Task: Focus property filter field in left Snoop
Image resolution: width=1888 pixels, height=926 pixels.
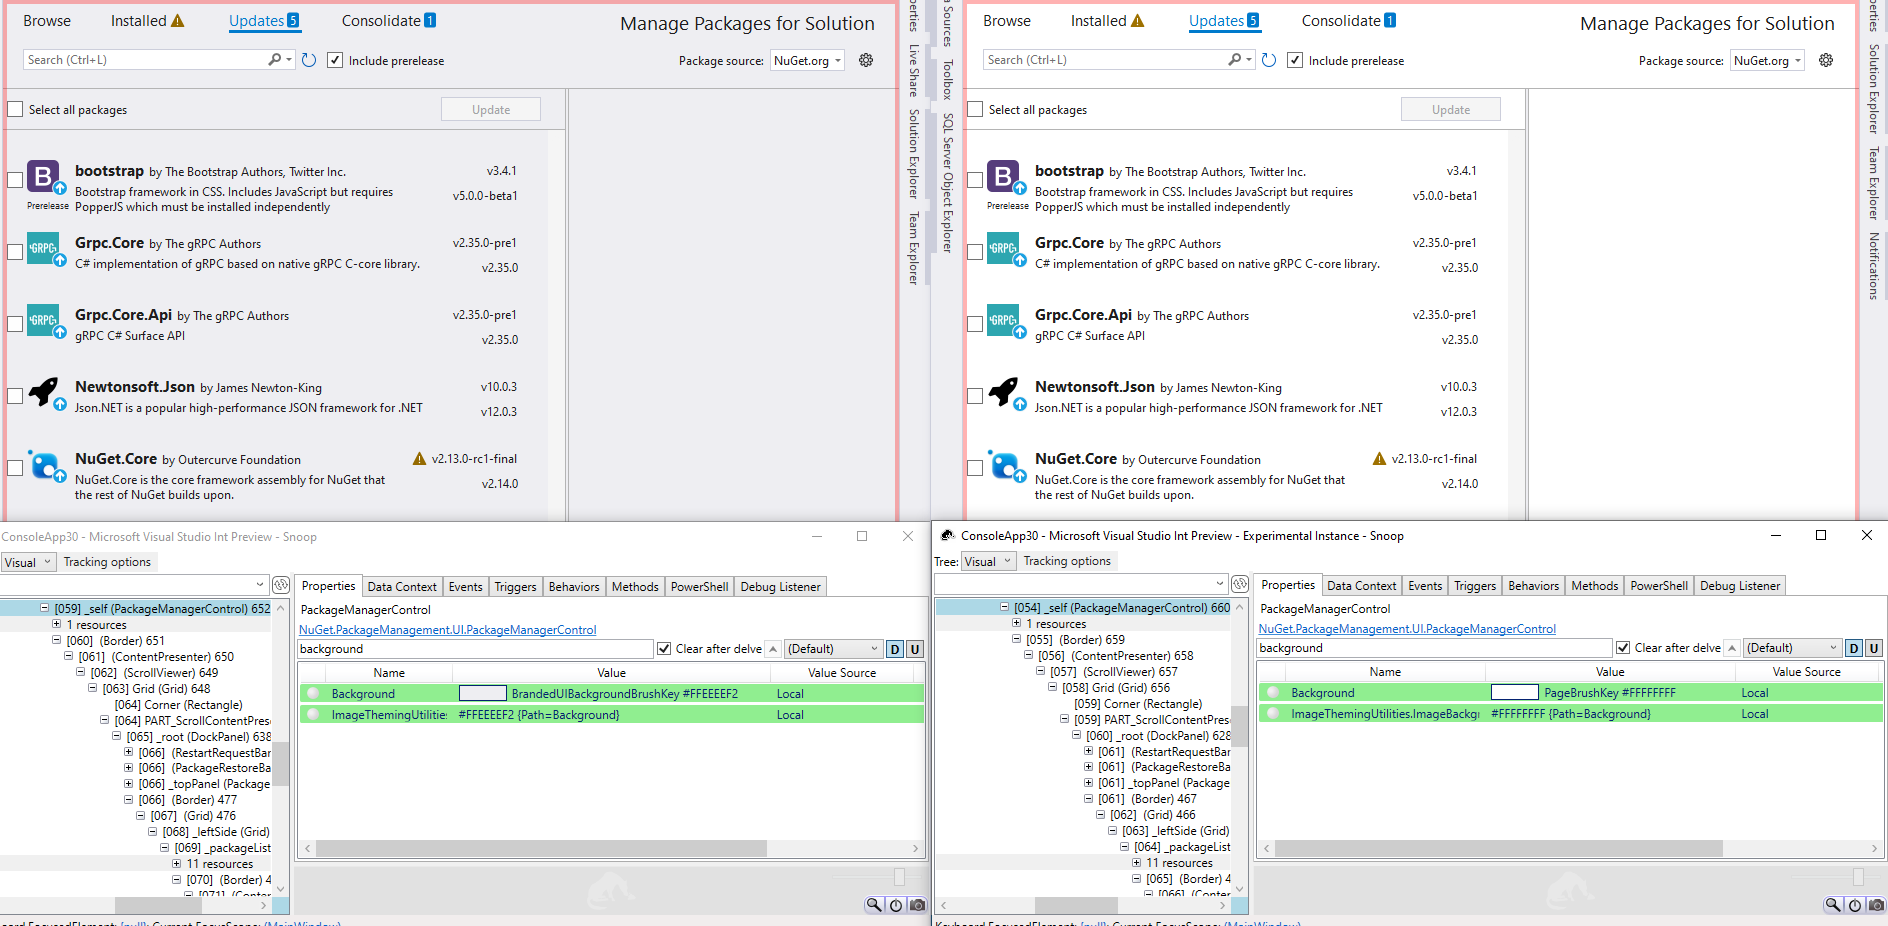Action: (x=475, y=649)
